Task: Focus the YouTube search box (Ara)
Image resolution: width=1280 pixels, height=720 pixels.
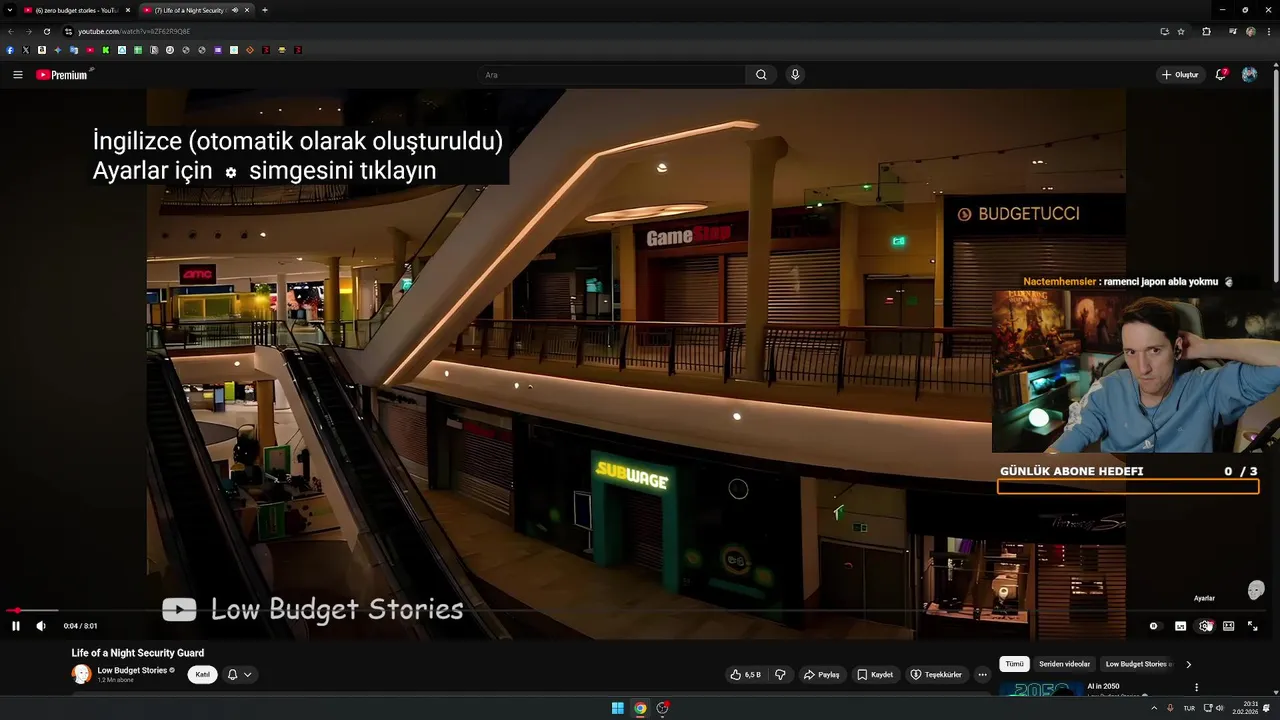Action: pos(612,75)
